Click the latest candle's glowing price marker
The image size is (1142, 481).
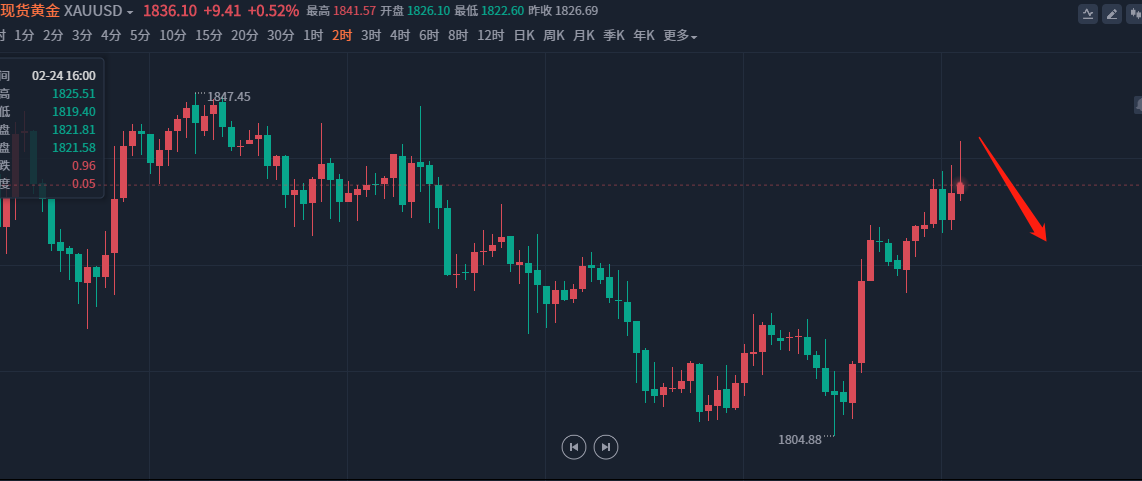tap(960, 185)
